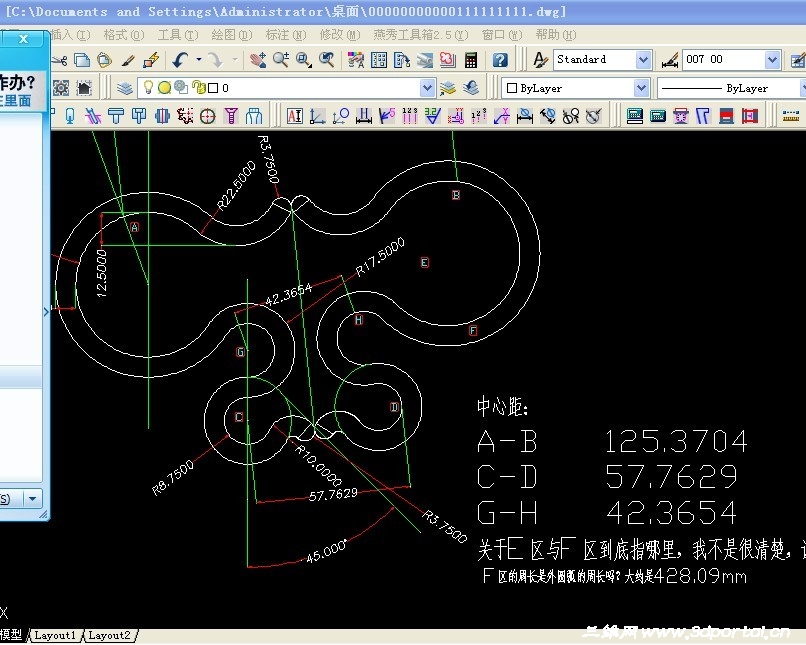Open the 绘图(D) menu

(x=232, y=35)
